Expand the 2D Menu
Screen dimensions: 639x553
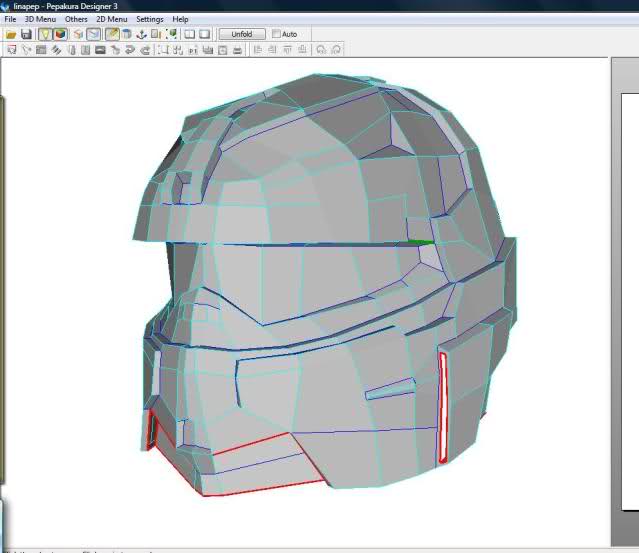(111, 19)
